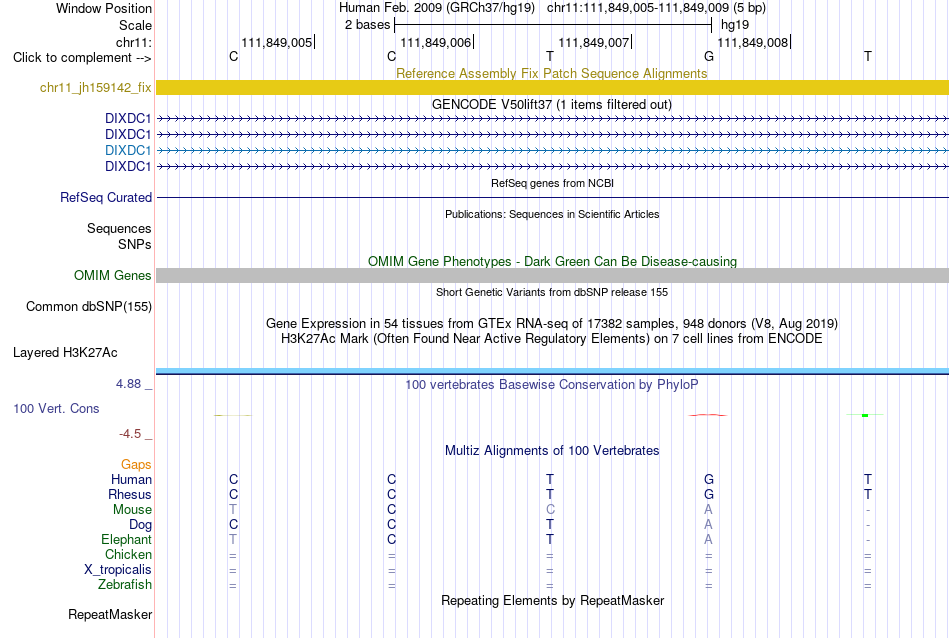
Task: Click the RepeatMasker track label
Action: [110, 614]
